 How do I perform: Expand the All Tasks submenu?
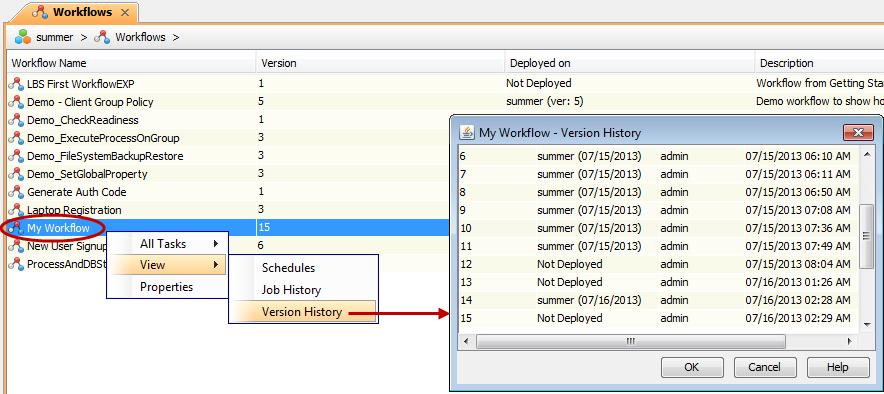[215, 244]
